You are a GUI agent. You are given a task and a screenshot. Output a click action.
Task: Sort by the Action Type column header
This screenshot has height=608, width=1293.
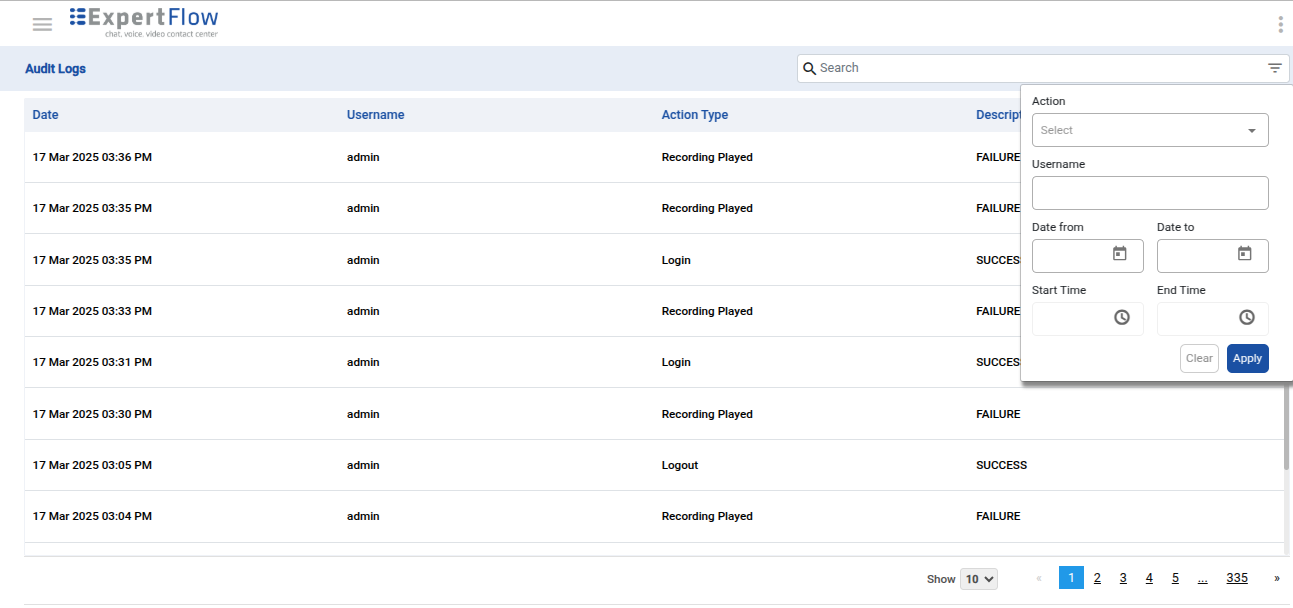[694, 115]
